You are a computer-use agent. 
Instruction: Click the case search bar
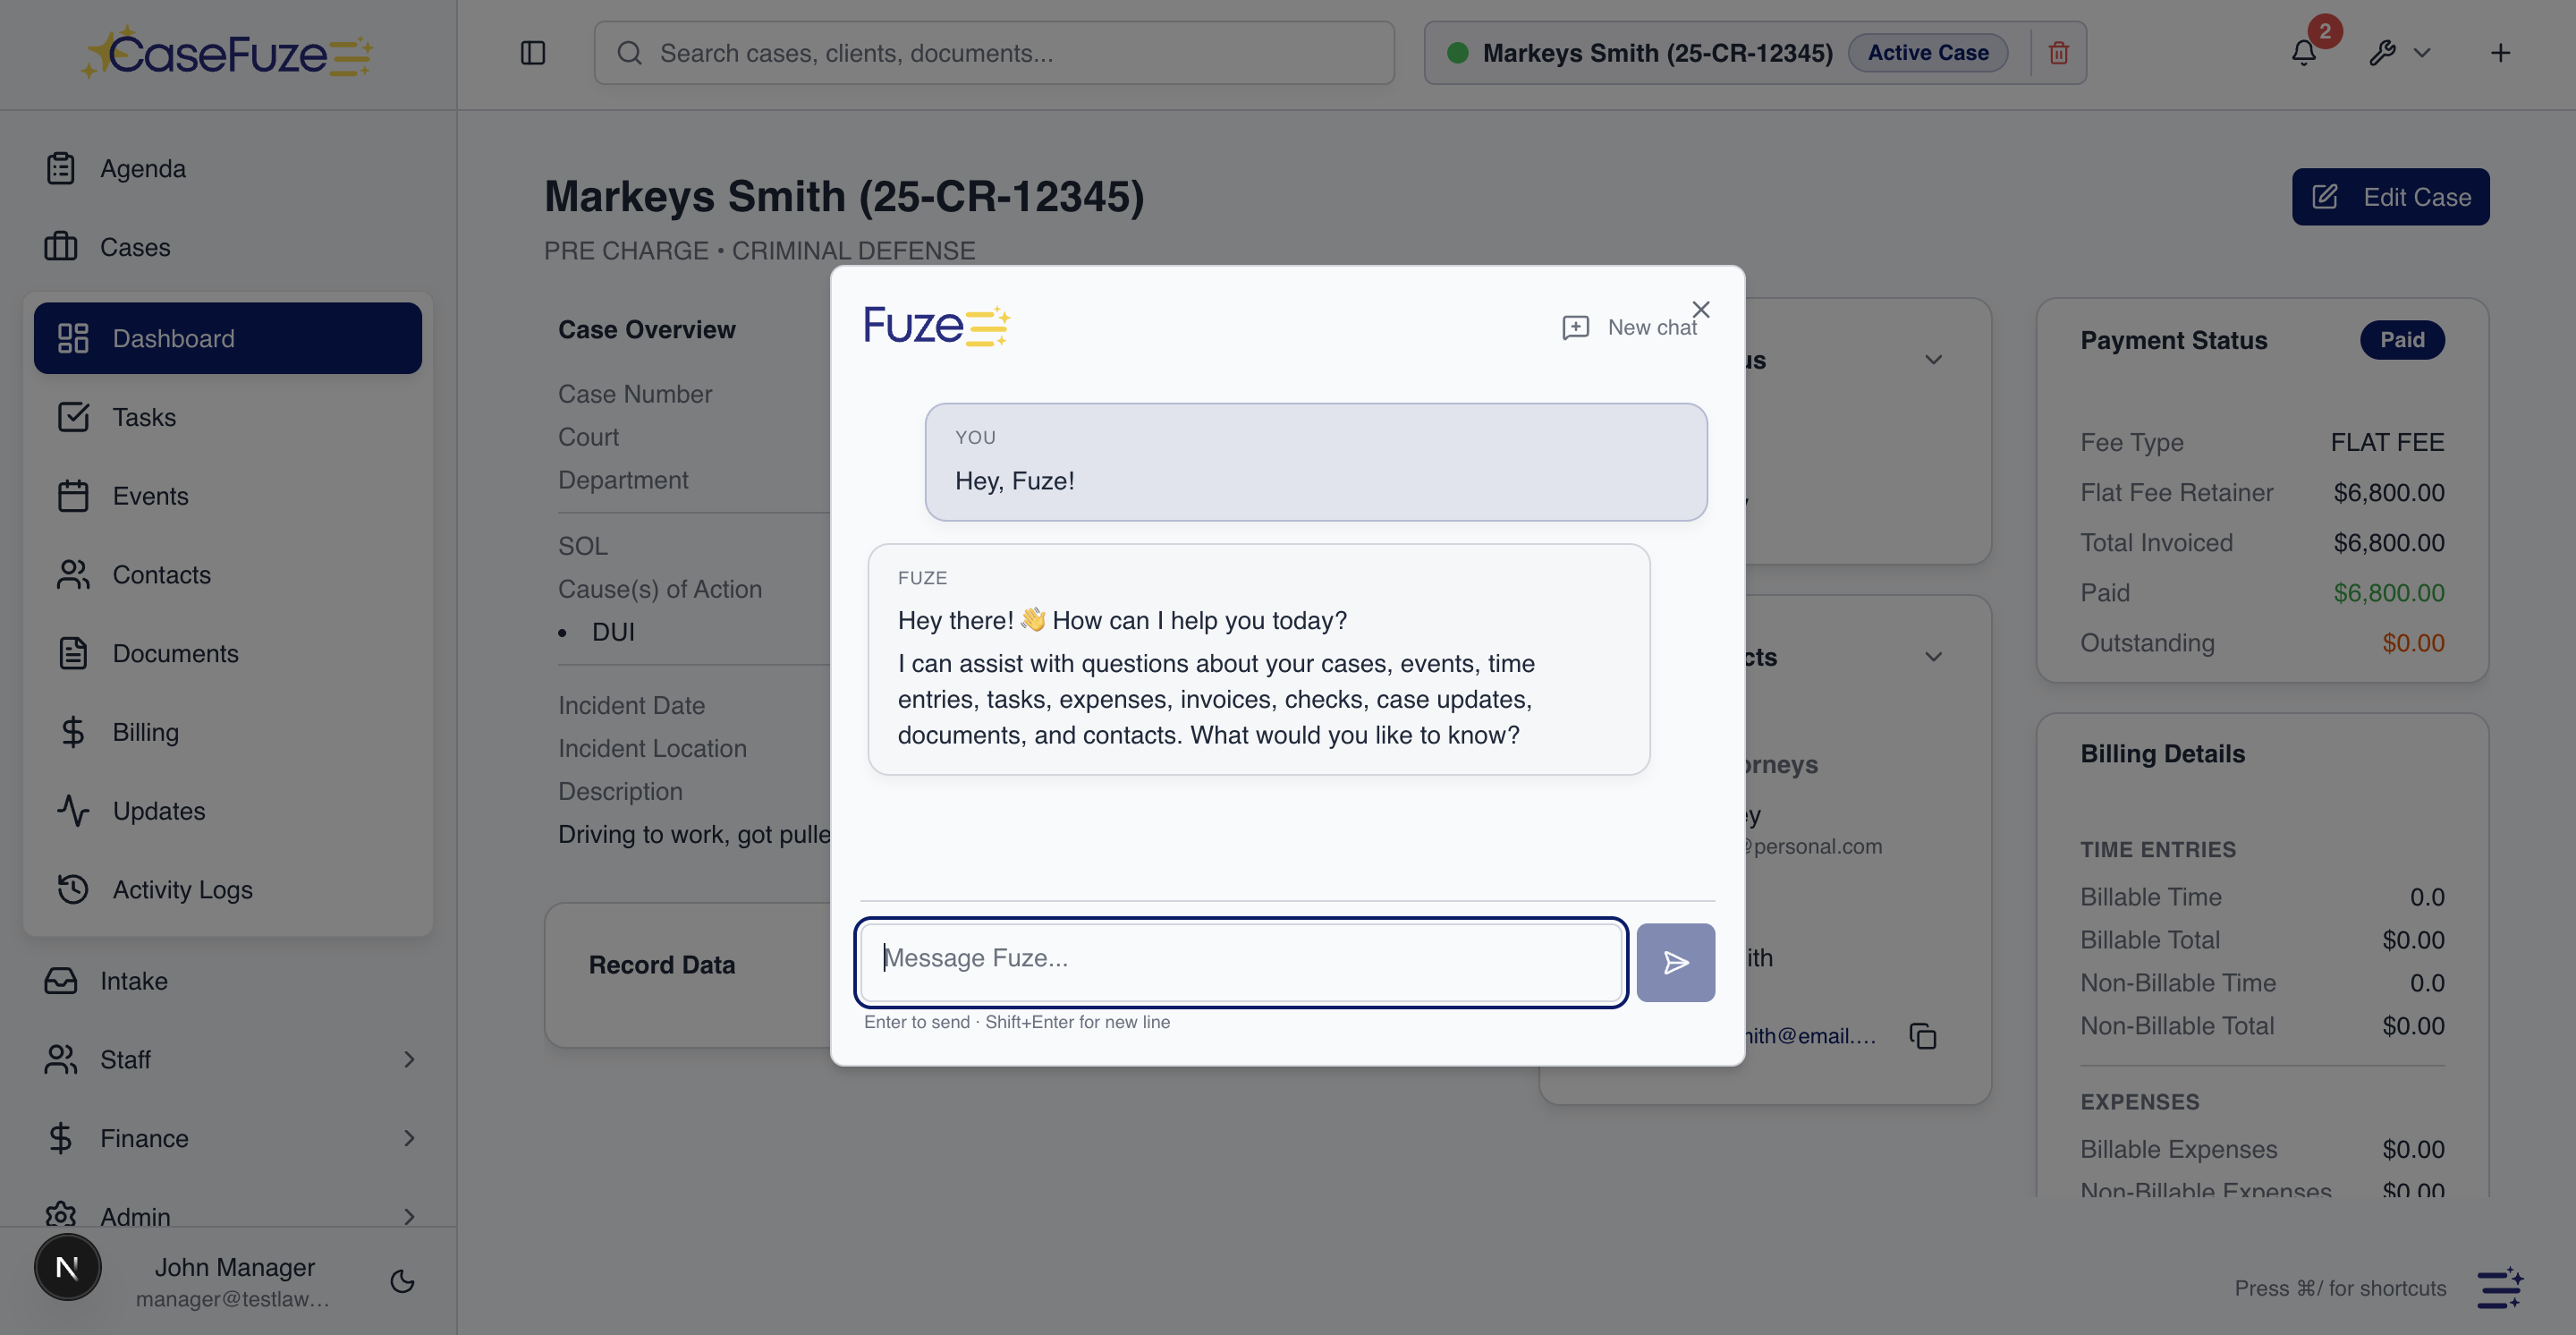[993, 53]
